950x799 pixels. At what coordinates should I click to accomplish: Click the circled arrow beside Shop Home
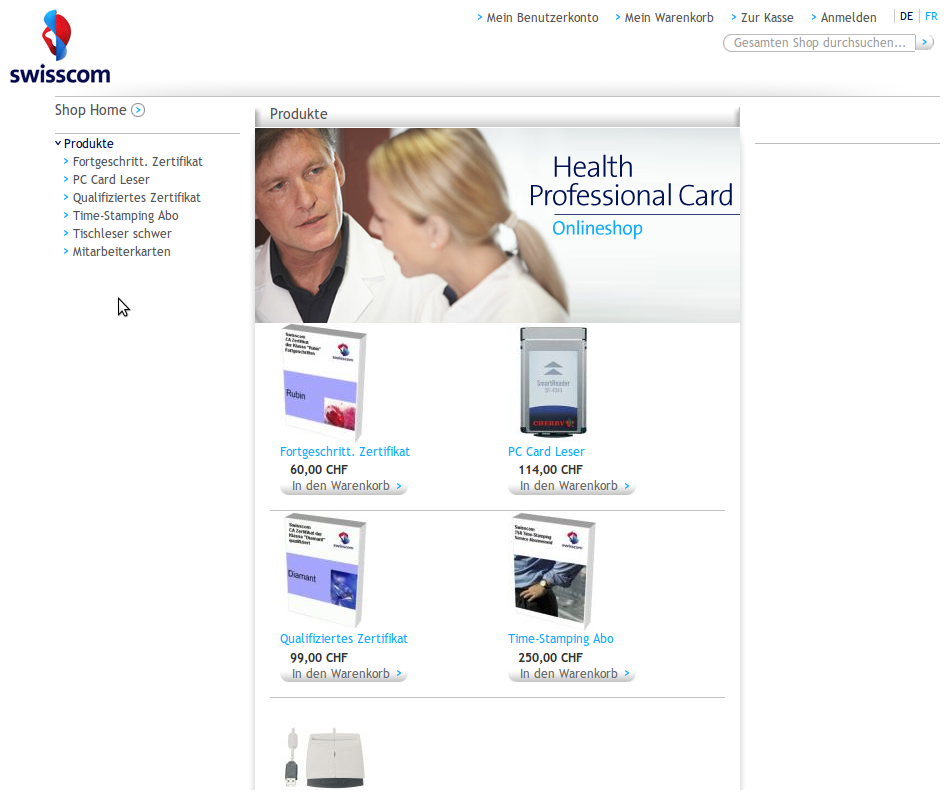[x=138, y=110]
